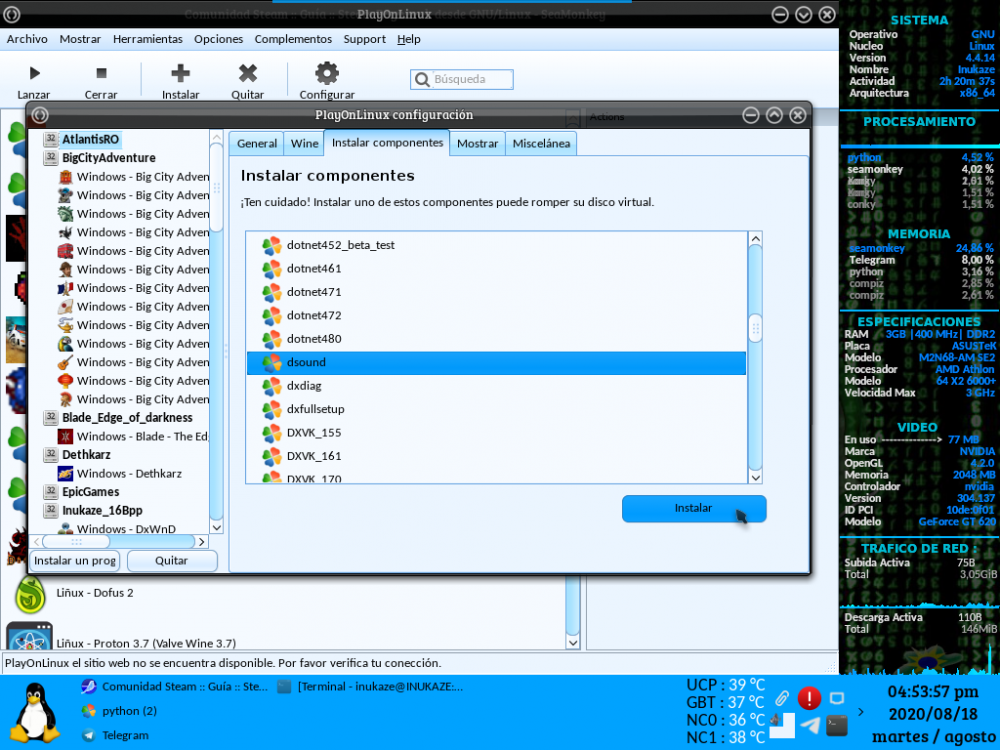
Task: Open Telegram from the system tray icon
Action: pyautogui.click(x=811, y=725)
